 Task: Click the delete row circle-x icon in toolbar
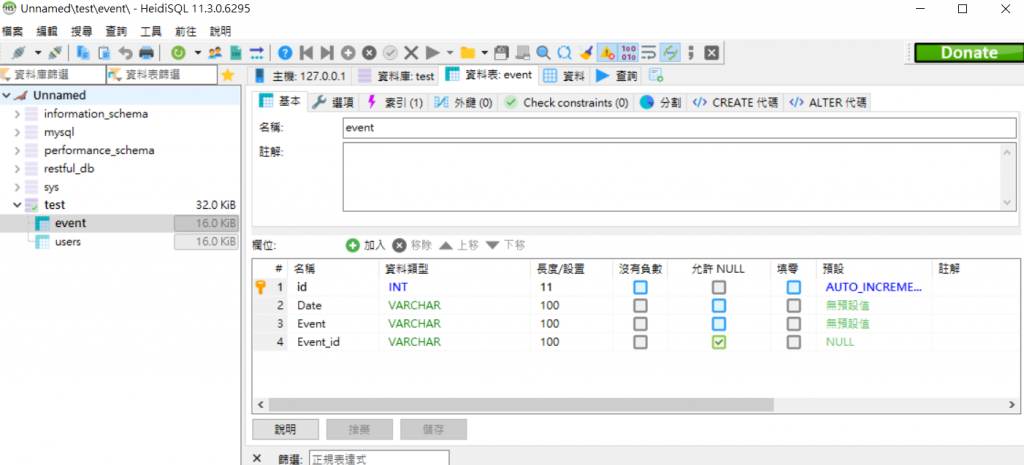point(369,52)
